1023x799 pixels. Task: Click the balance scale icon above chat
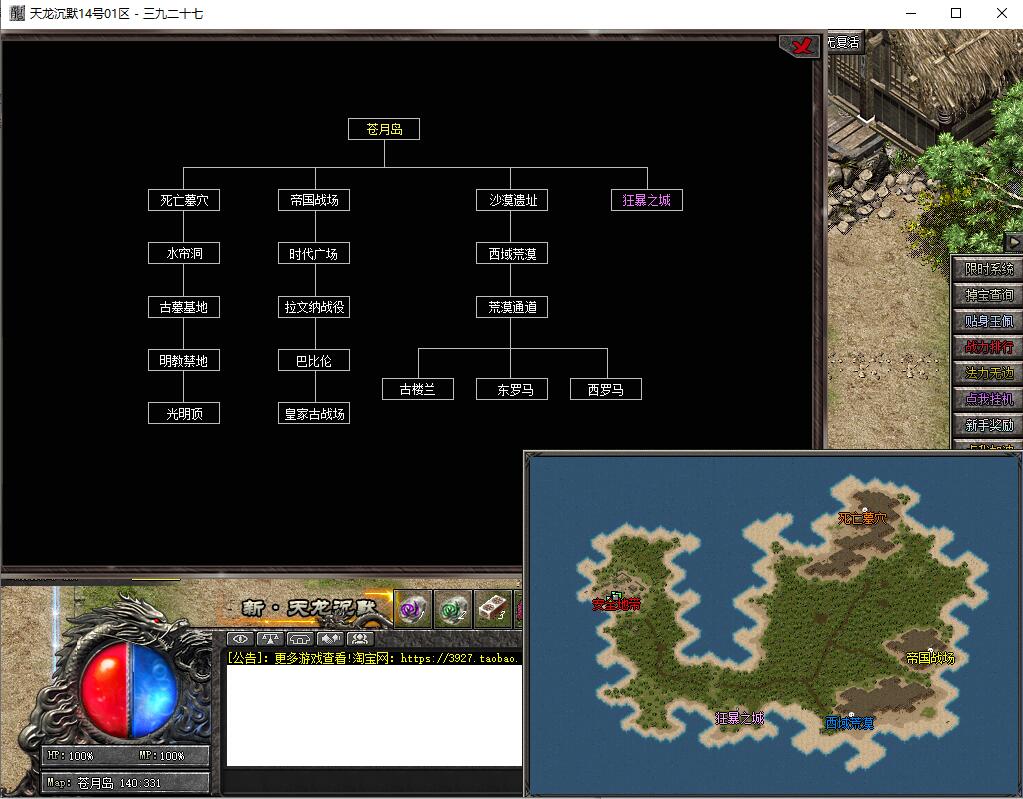[x=270, y=639]
